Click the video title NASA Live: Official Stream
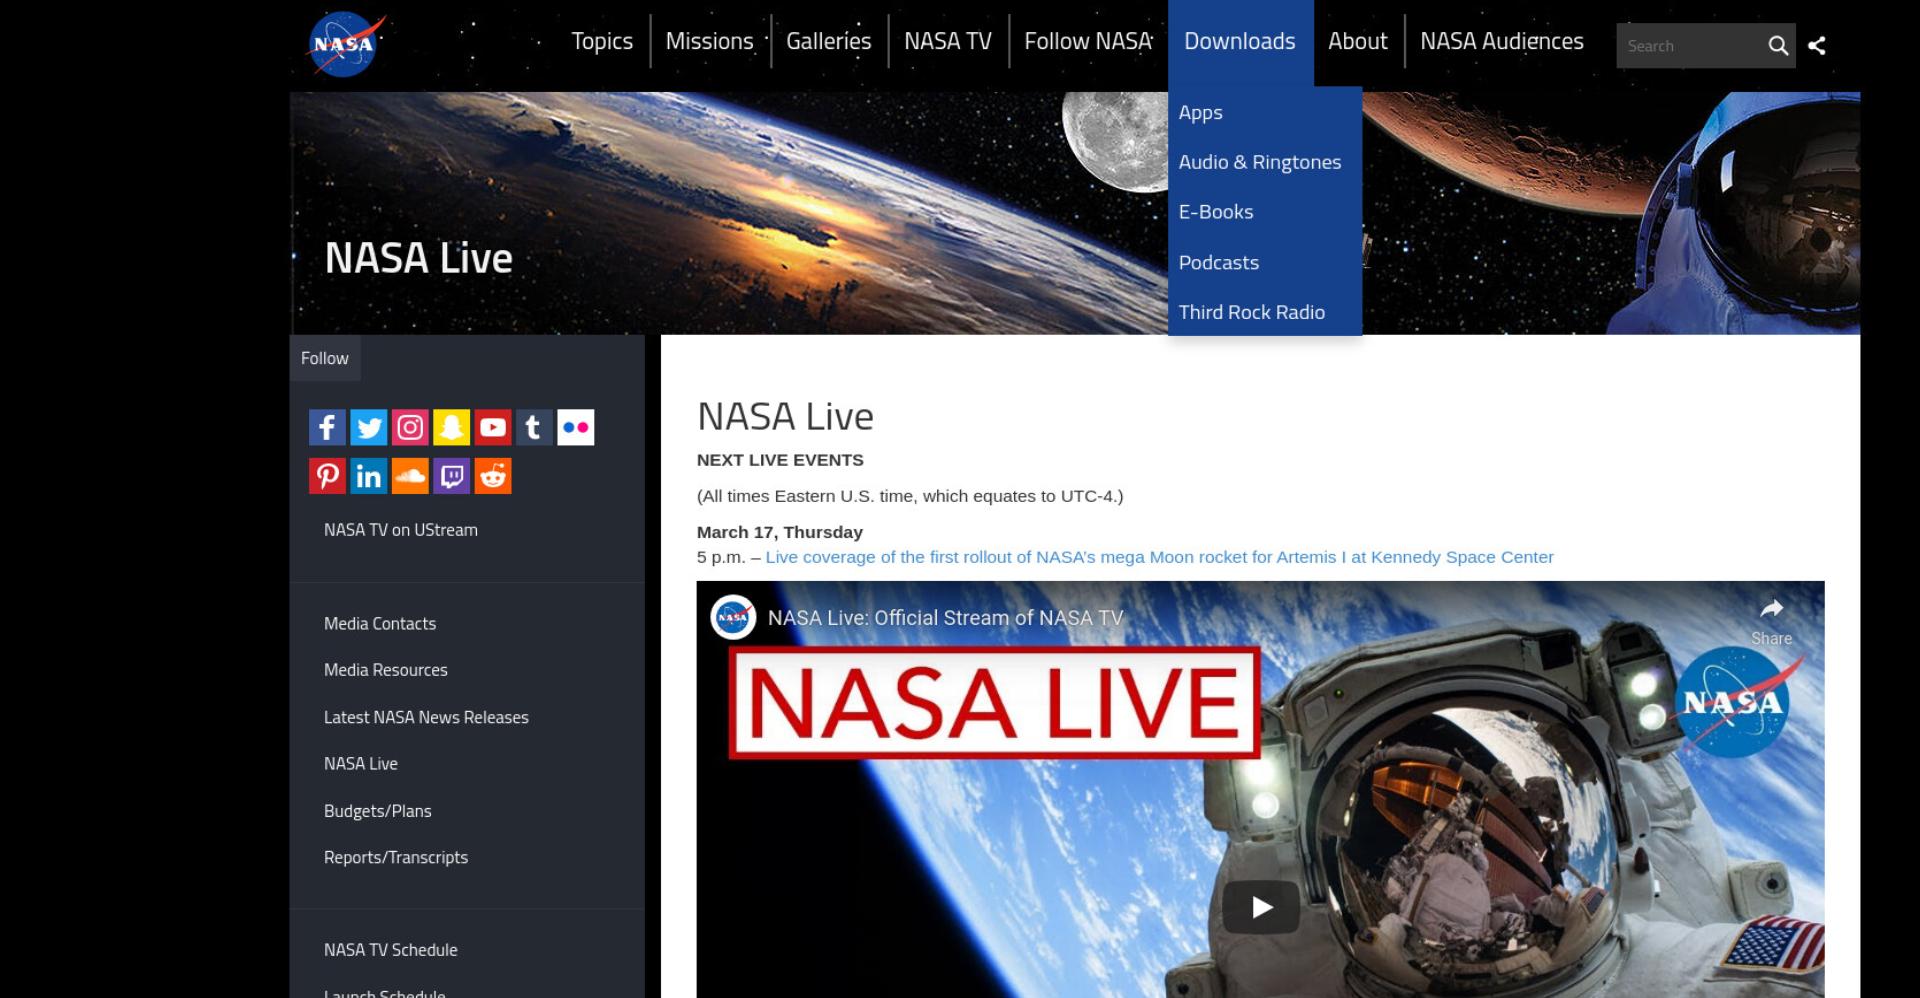Viewport: 1920px width, 998px height. (945, 618)
